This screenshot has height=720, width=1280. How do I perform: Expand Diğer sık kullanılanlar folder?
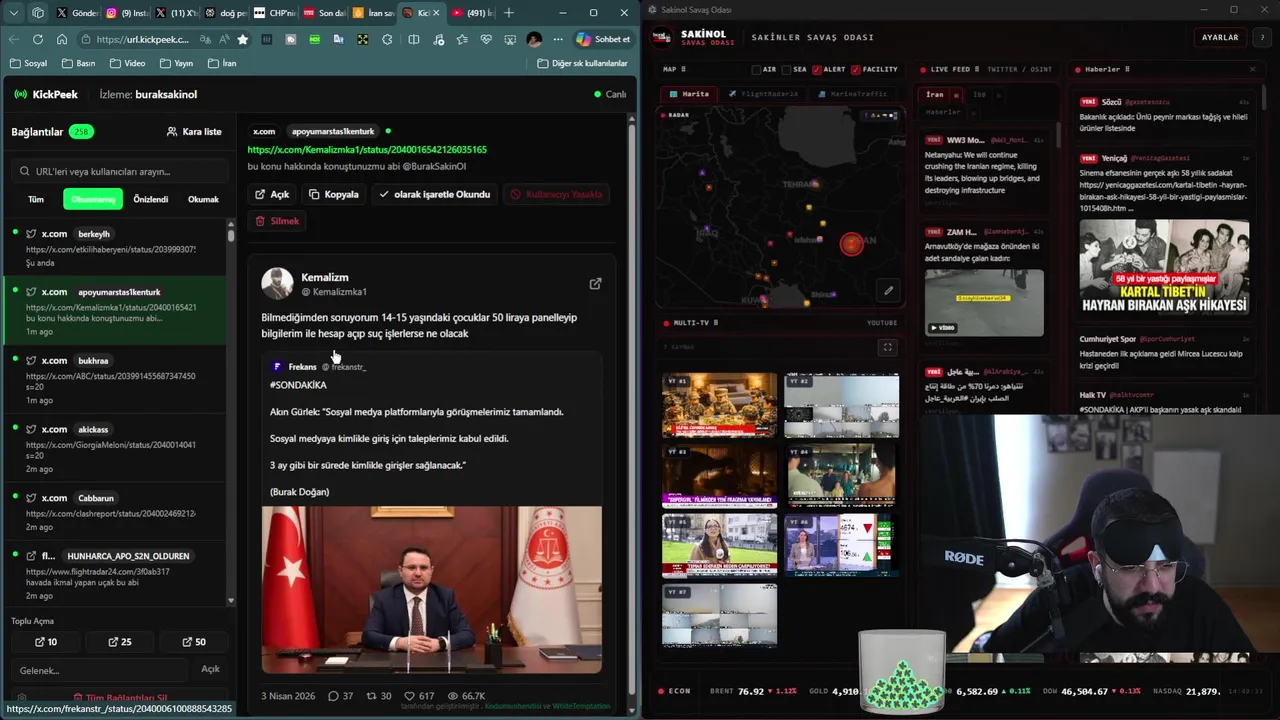[582, 63]
